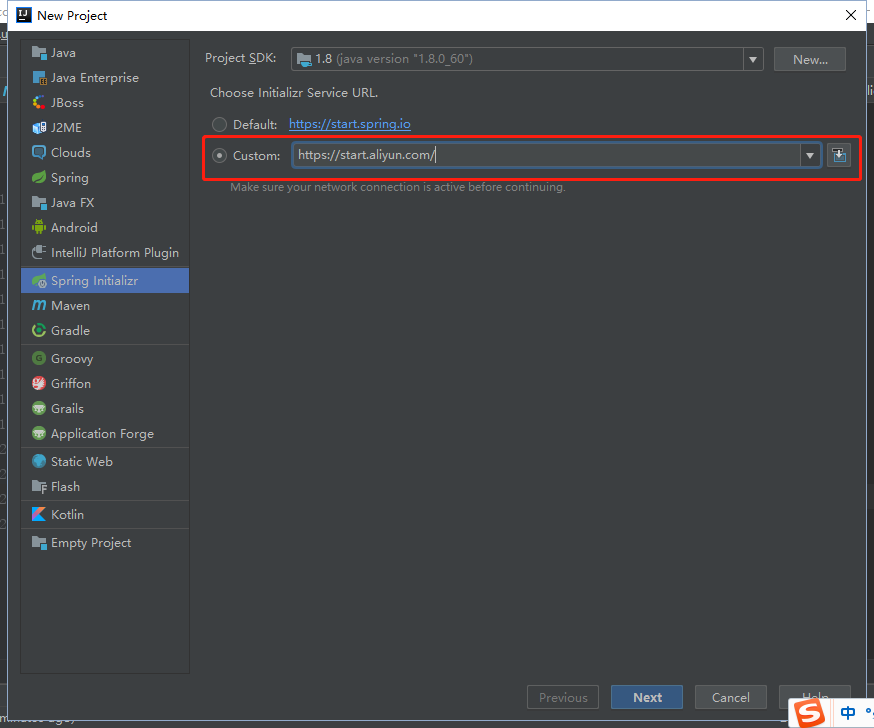Viewport: 874px width, 728px height.
Task: Click the Sogou input method icon
Action: [x=809, y=713]
